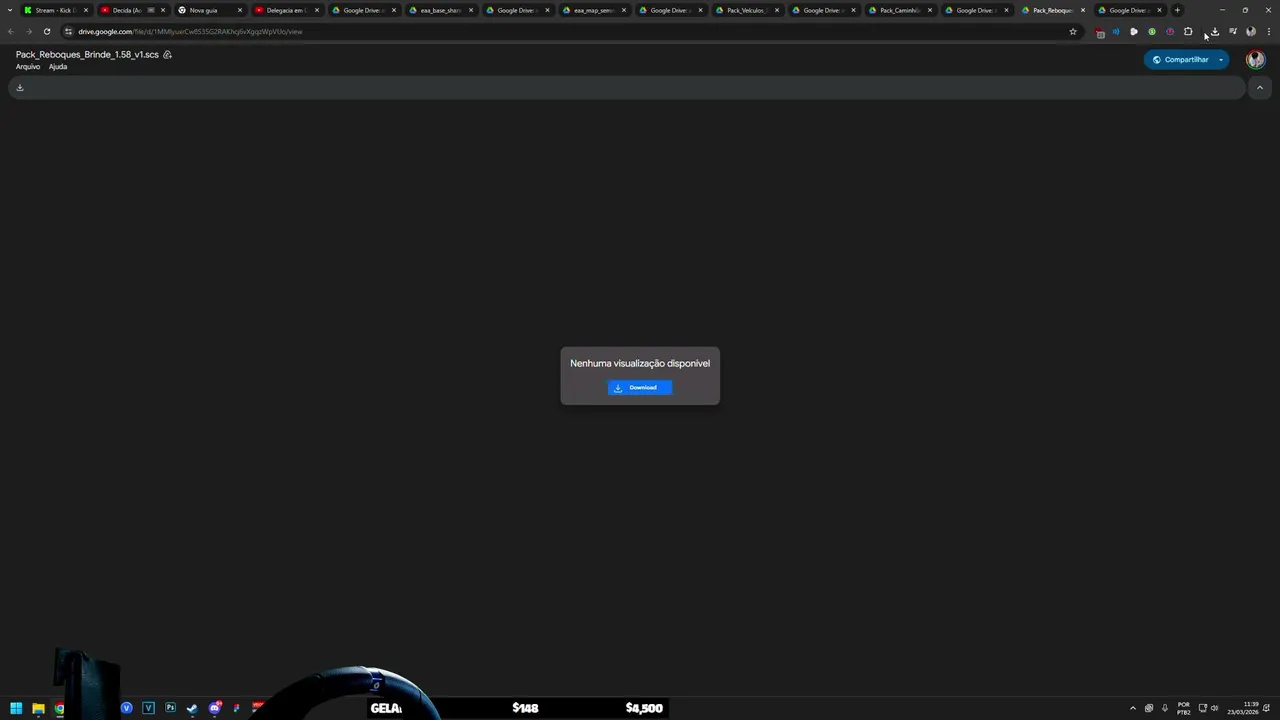Open File Explorer from the taskbar
The width and height of the screenshot is (1280, 720).
(38, 708)
